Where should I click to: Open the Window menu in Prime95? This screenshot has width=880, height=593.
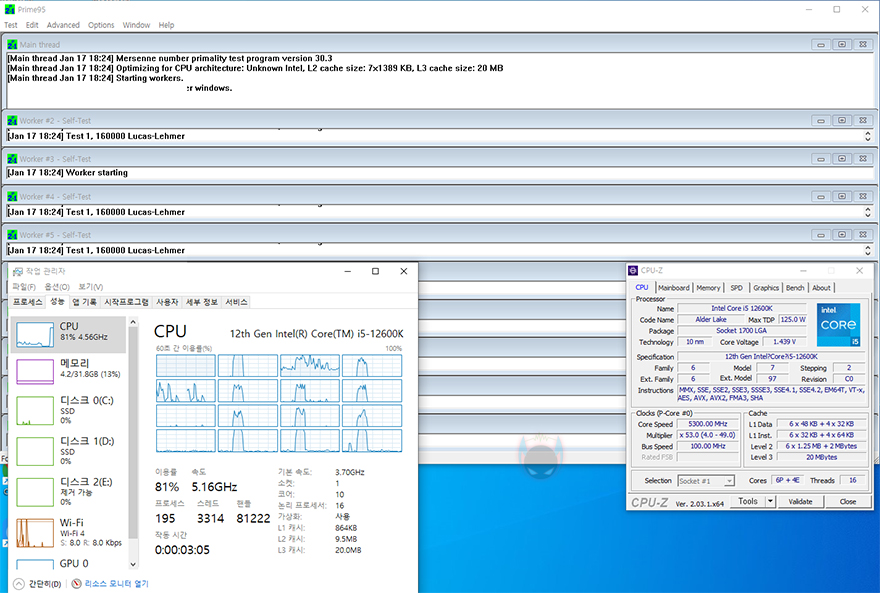136,25
